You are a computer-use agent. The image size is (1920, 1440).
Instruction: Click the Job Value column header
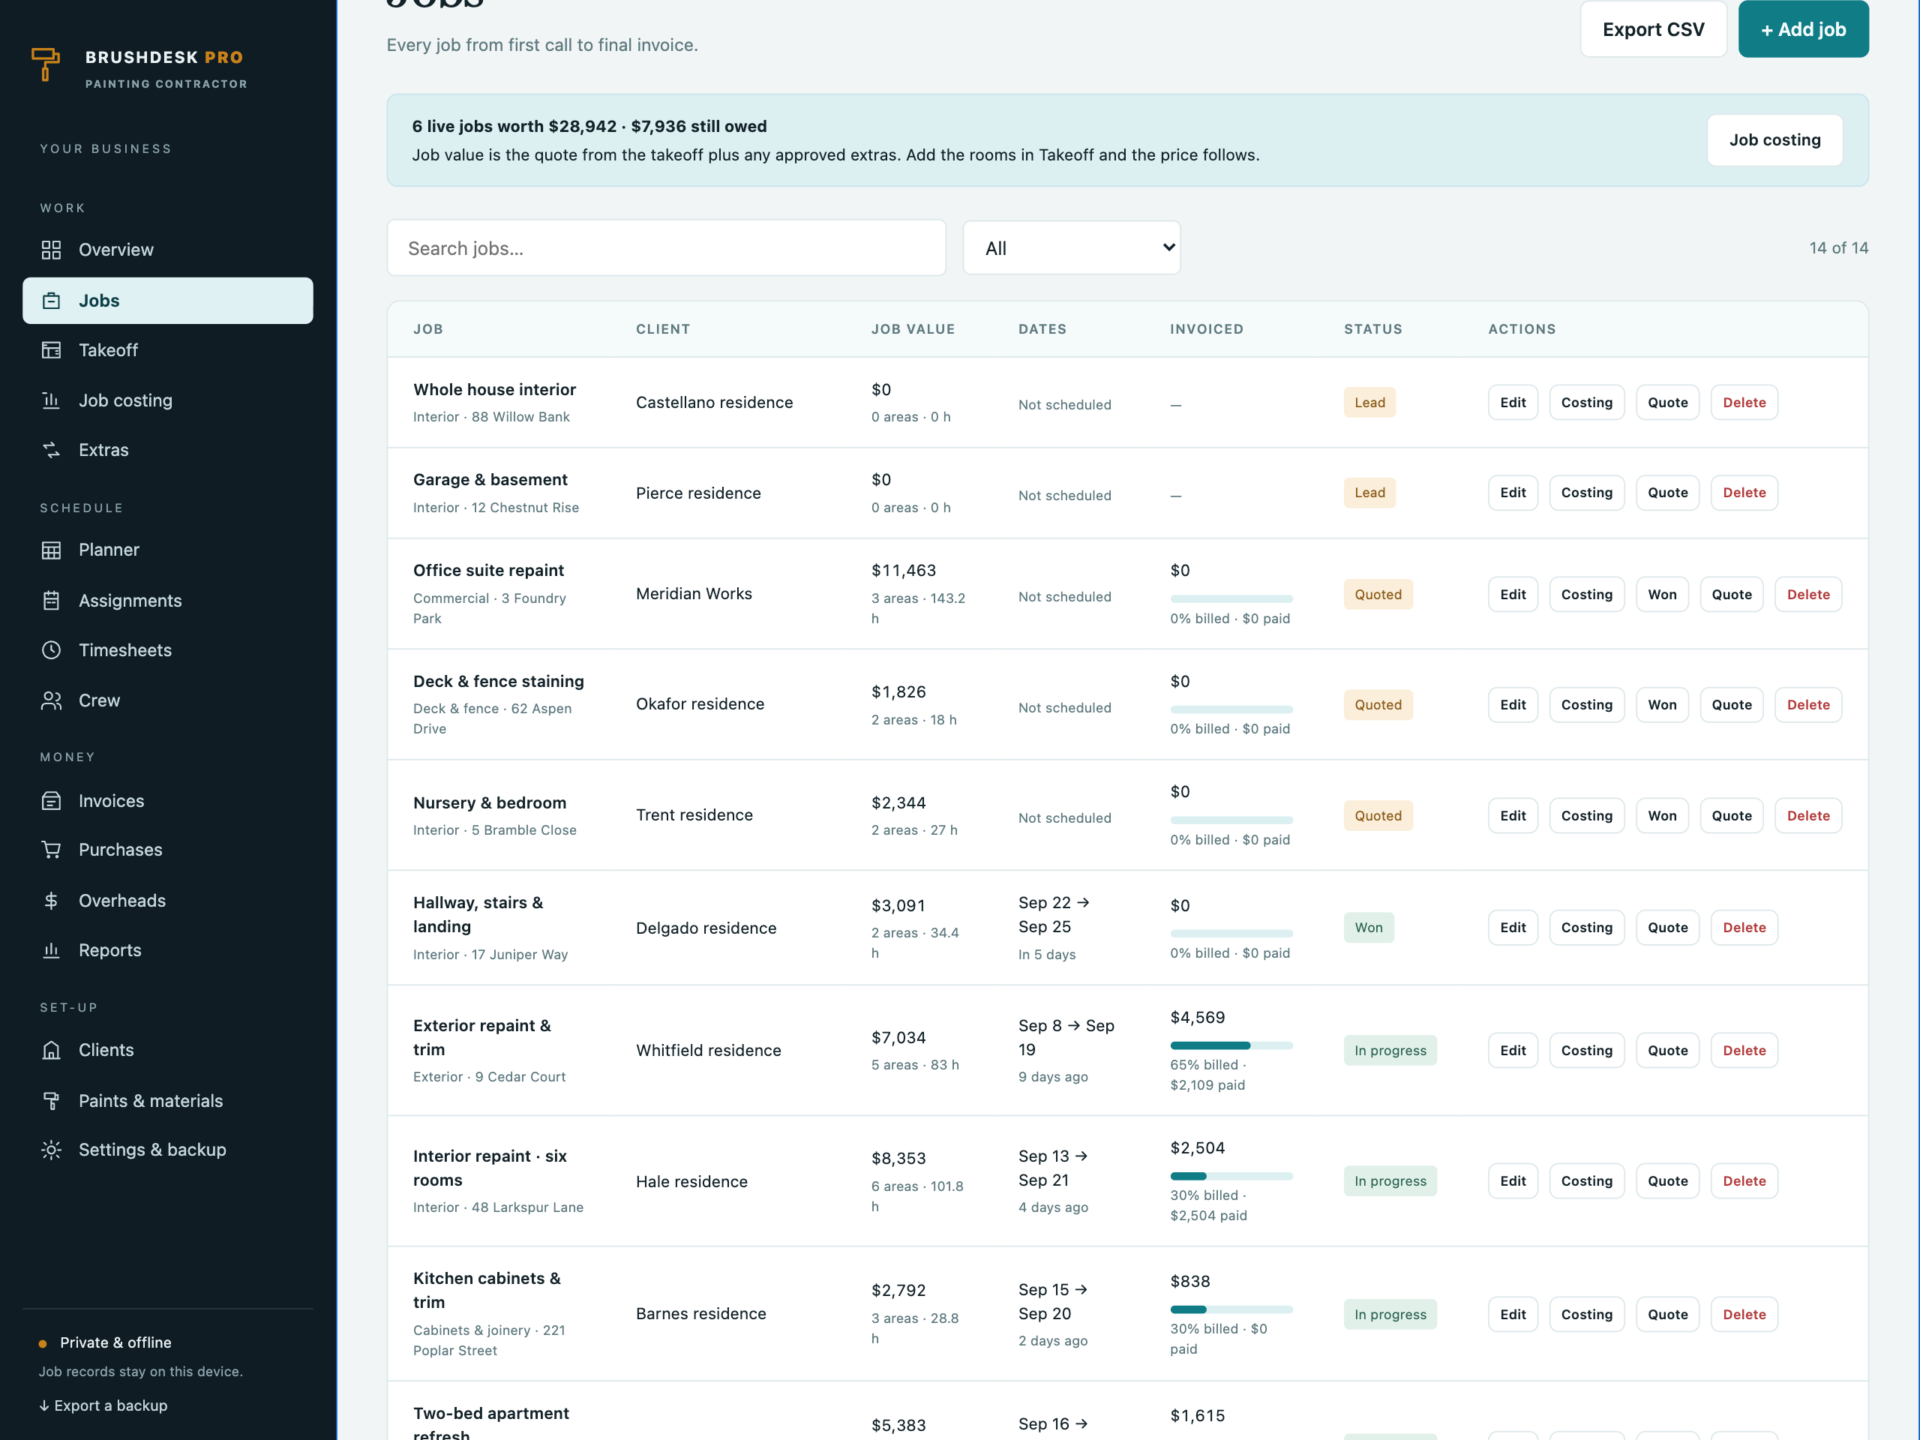click(912, 329)
